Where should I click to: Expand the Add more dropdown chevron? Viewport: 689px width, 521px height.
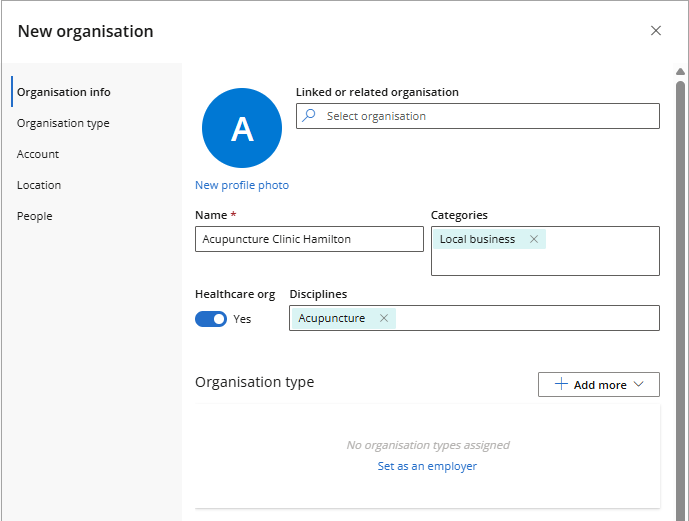(x=638, y=384)
